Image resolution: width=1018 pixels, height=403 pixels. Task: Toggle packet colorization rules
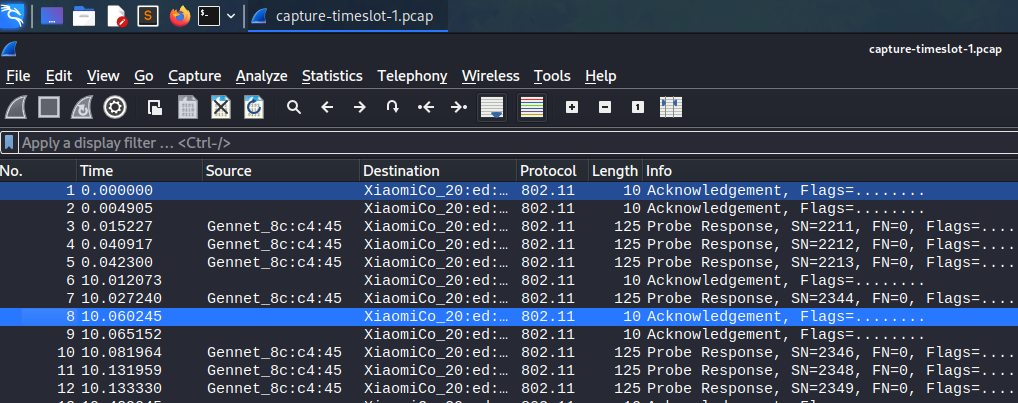click(532, 107)
